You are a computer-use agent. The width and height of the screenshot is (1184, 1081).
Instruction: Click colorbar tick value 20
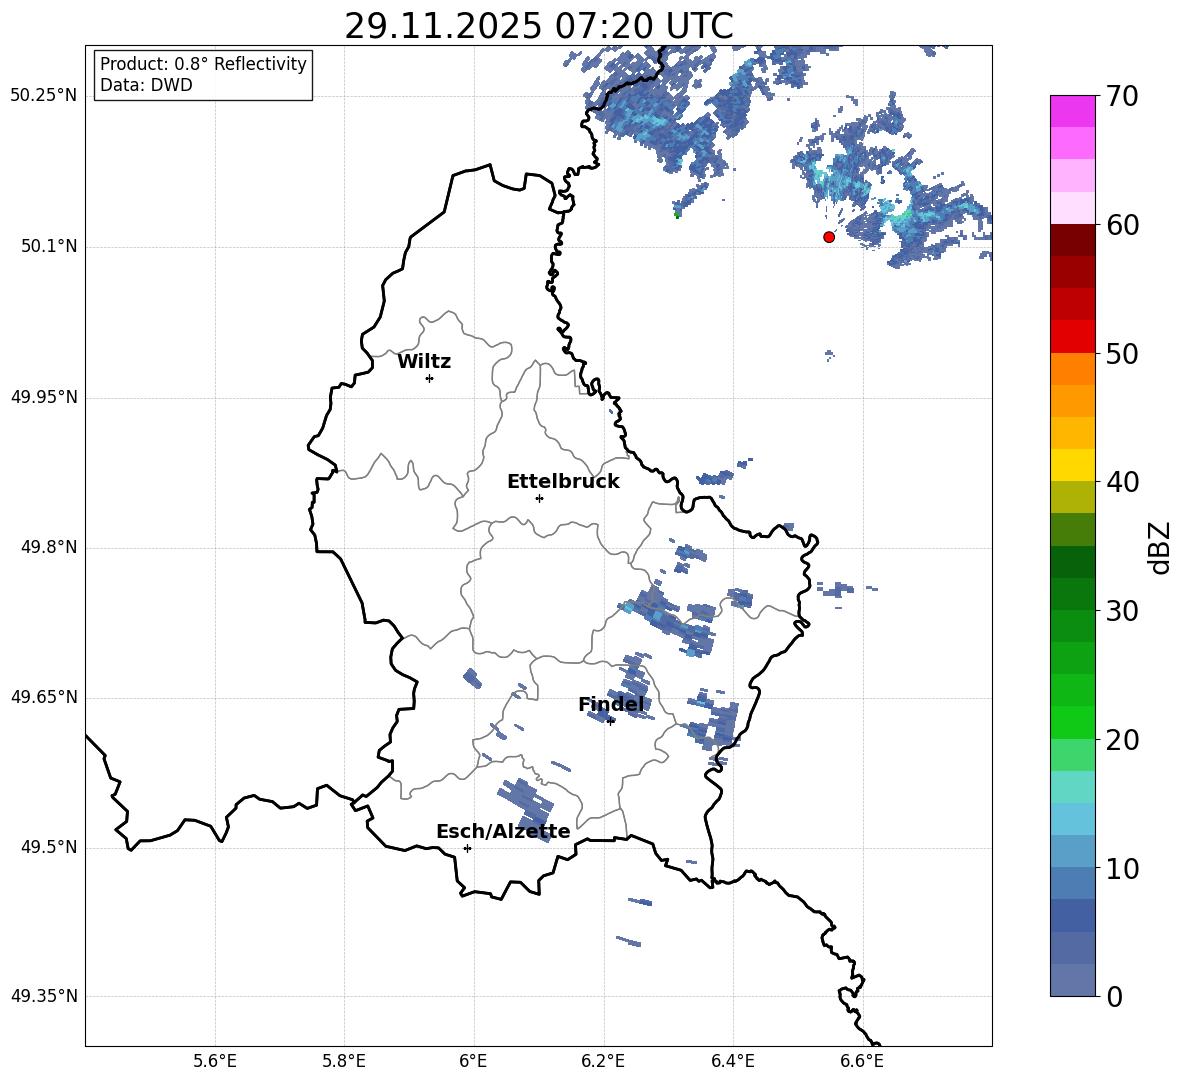1122,739
